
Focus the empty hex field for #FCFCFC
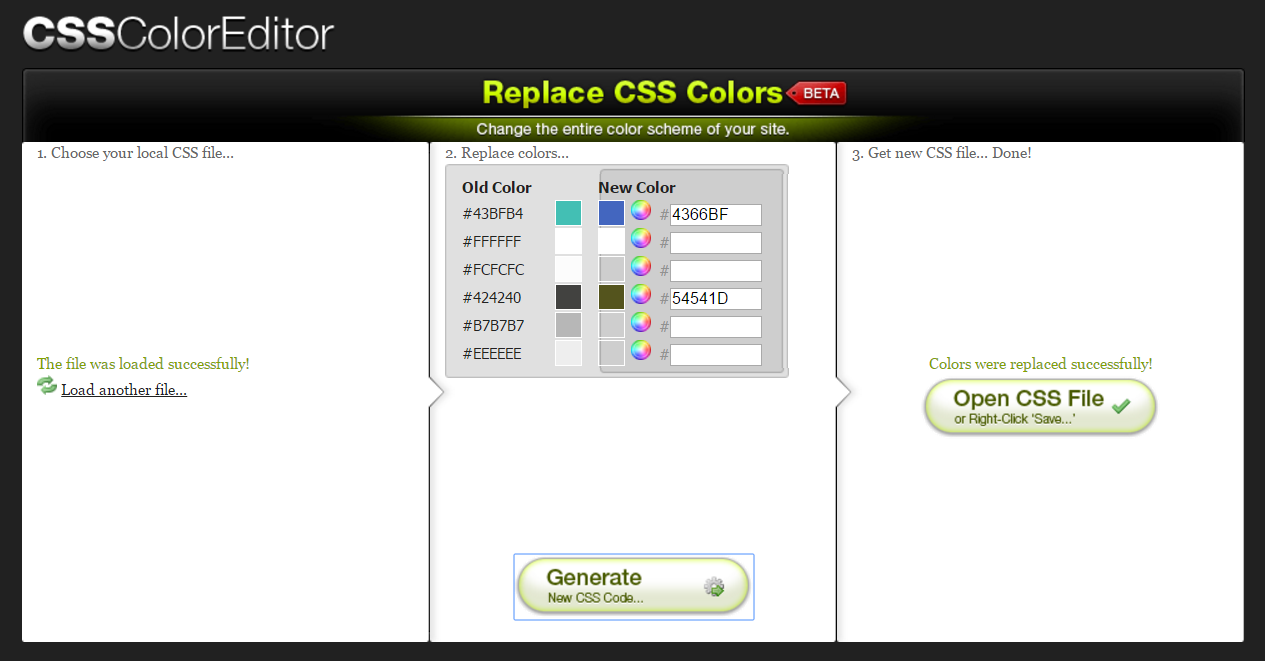[x=716, y=271]
